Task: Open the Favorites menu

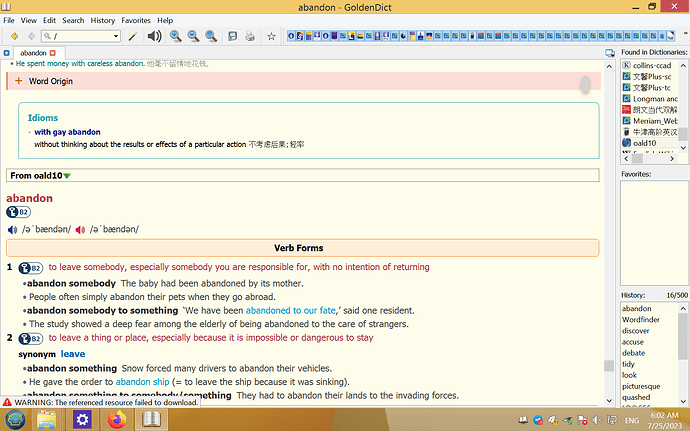Action: point(136,20)
